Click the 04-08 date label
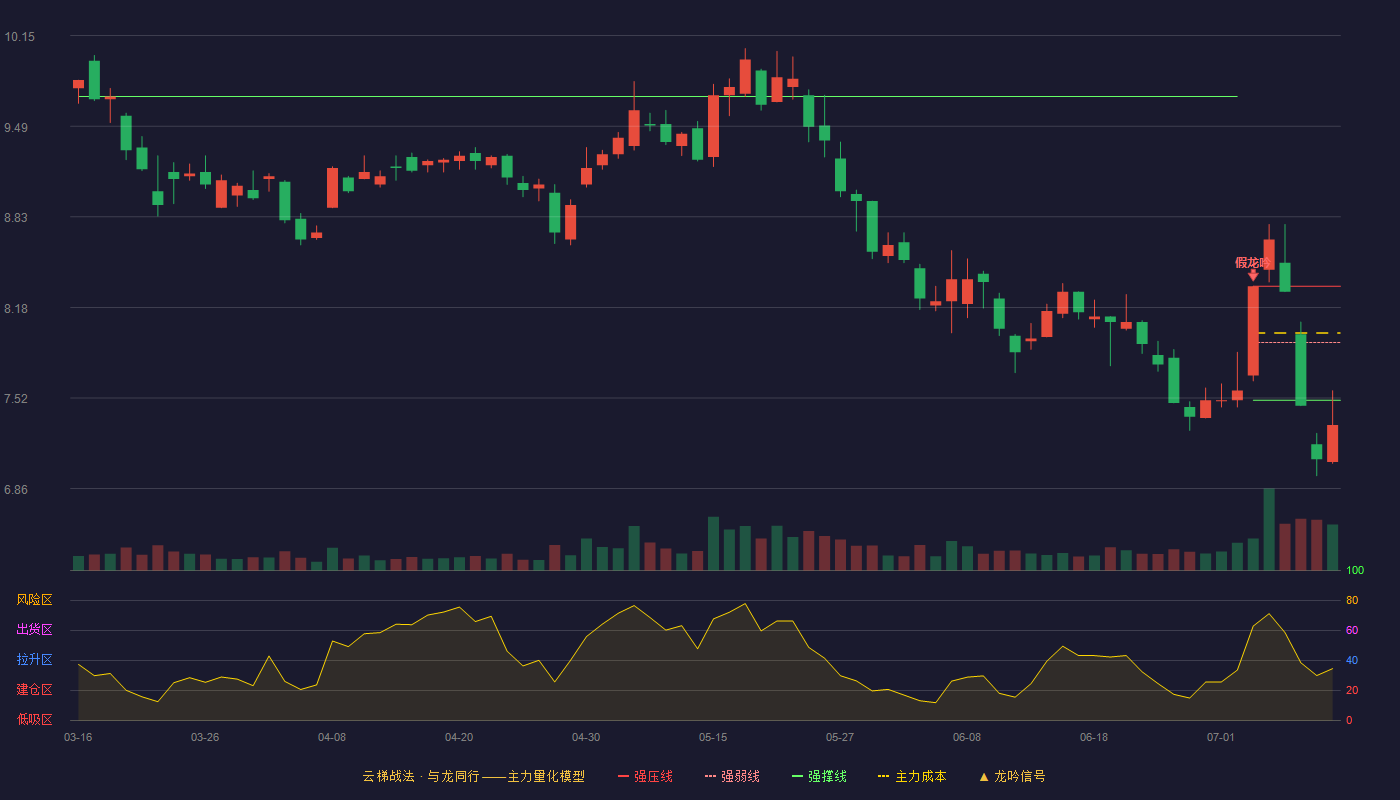1400x800 pixels. [x=332, y=737]
